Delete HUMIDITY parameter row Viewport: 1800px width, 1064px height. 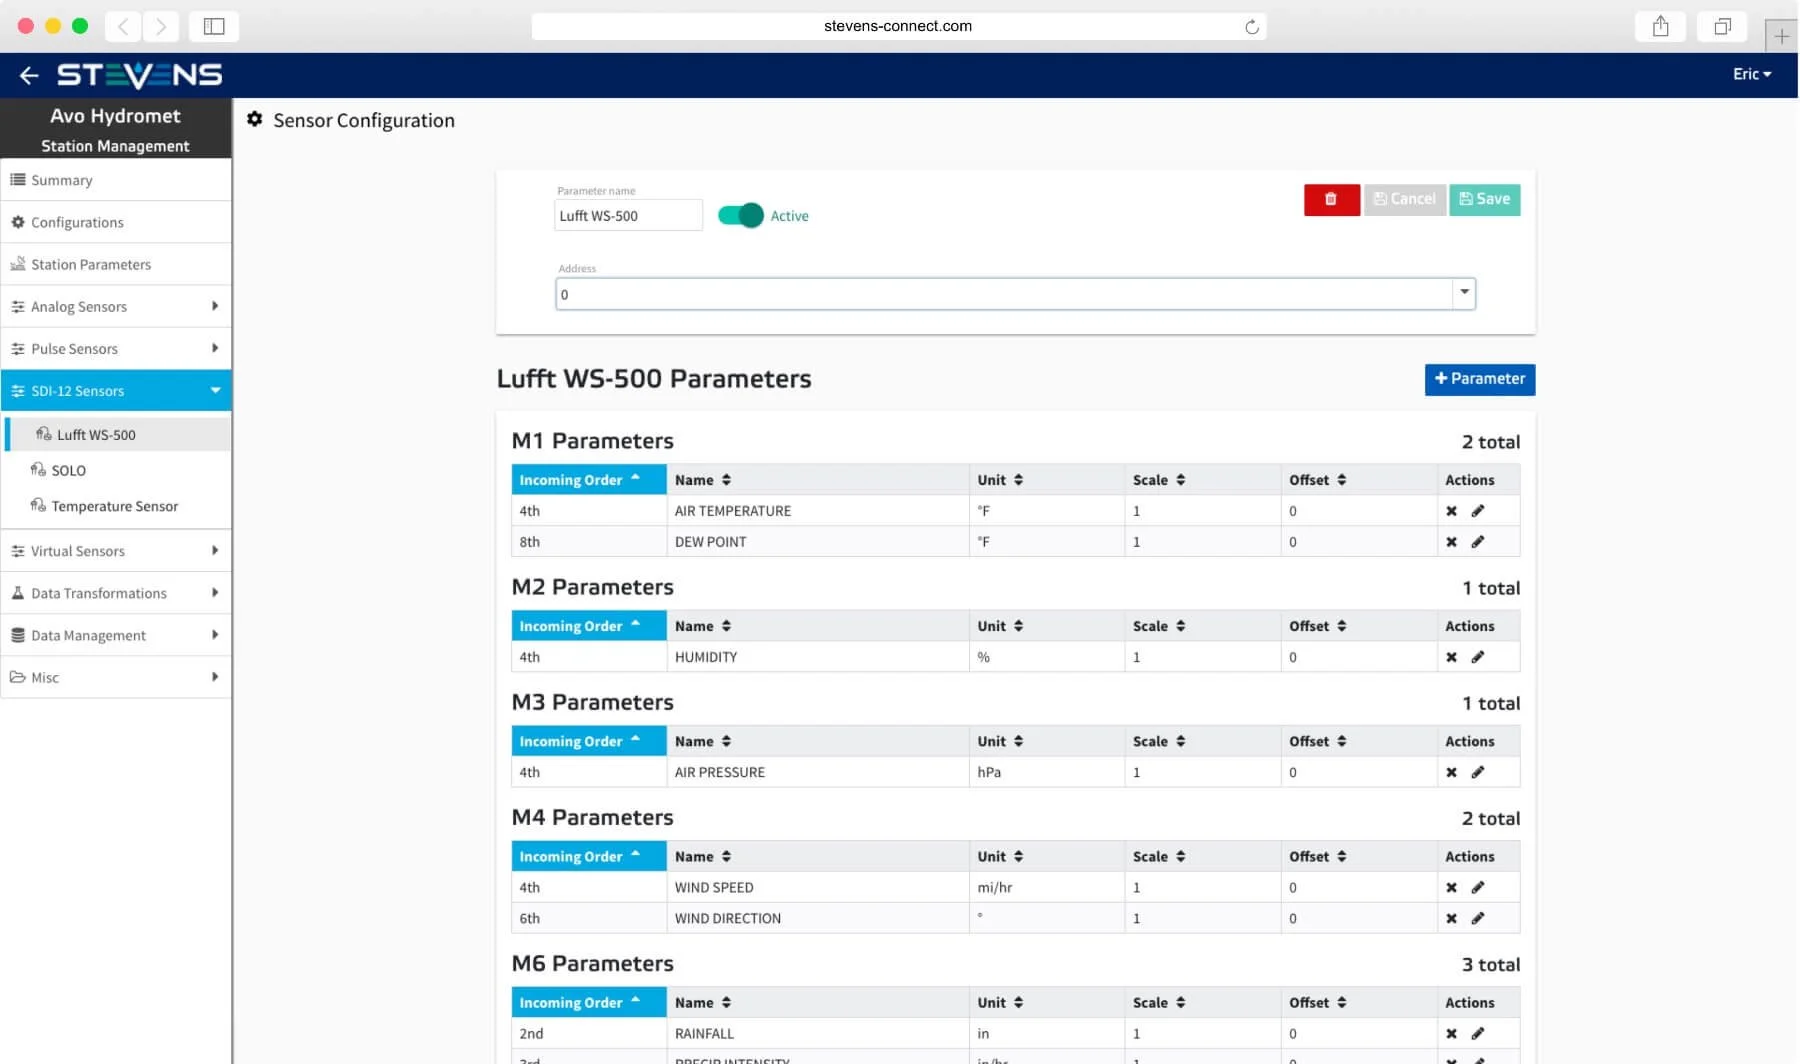coord(1451,657)
